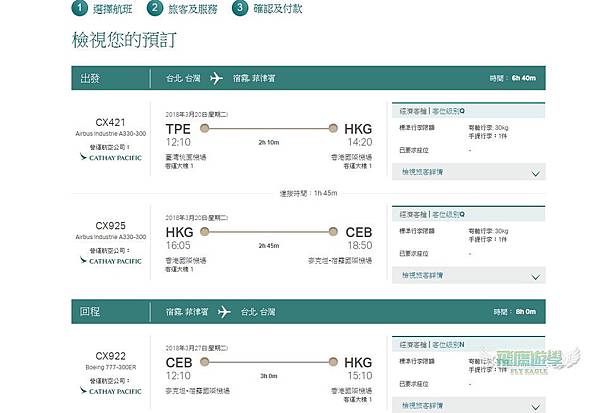This screenshot has width=600, height=413.
Task: Click CEB code in the CX925 row
Action: click(359, 232)
